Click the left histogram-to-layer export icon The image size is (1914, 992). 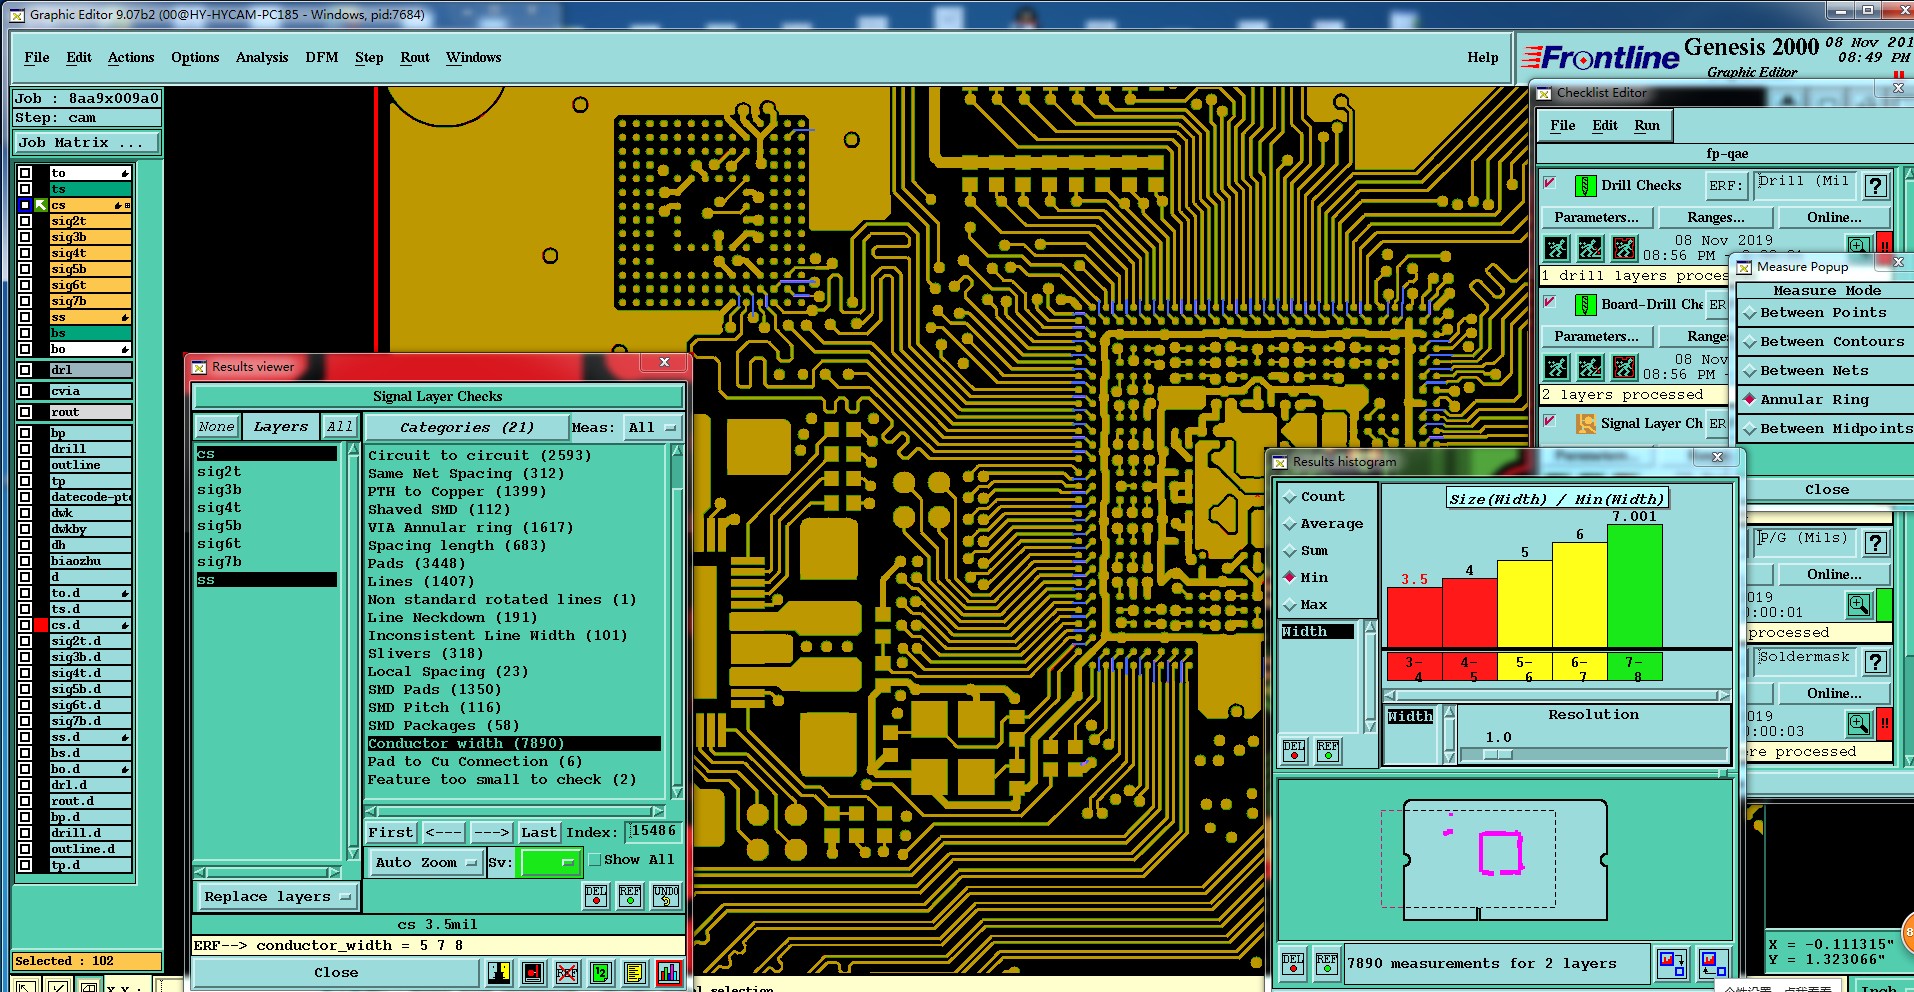point(1671,963)
